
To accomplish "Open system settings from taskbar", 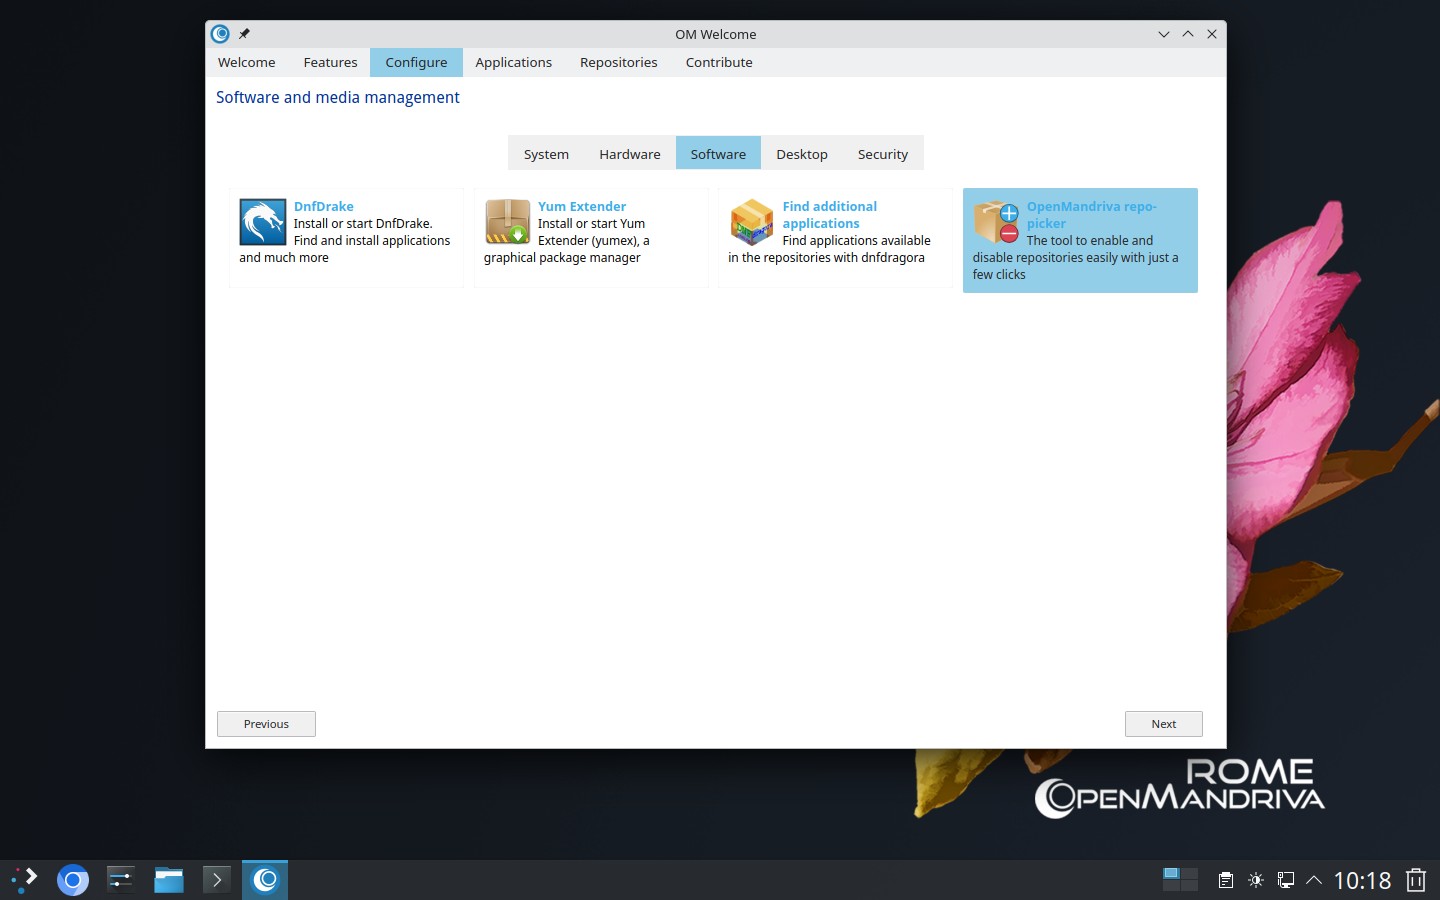I will pyautogui.click(x=120, y=880).
